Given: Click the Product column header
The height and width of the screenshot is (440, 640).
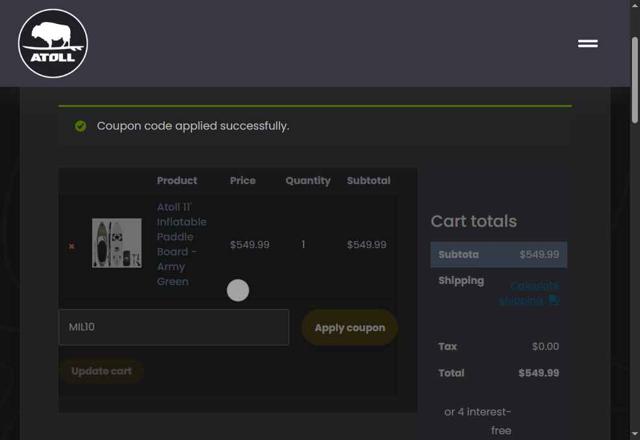Looking at the screenshot, I should point(177,180).
